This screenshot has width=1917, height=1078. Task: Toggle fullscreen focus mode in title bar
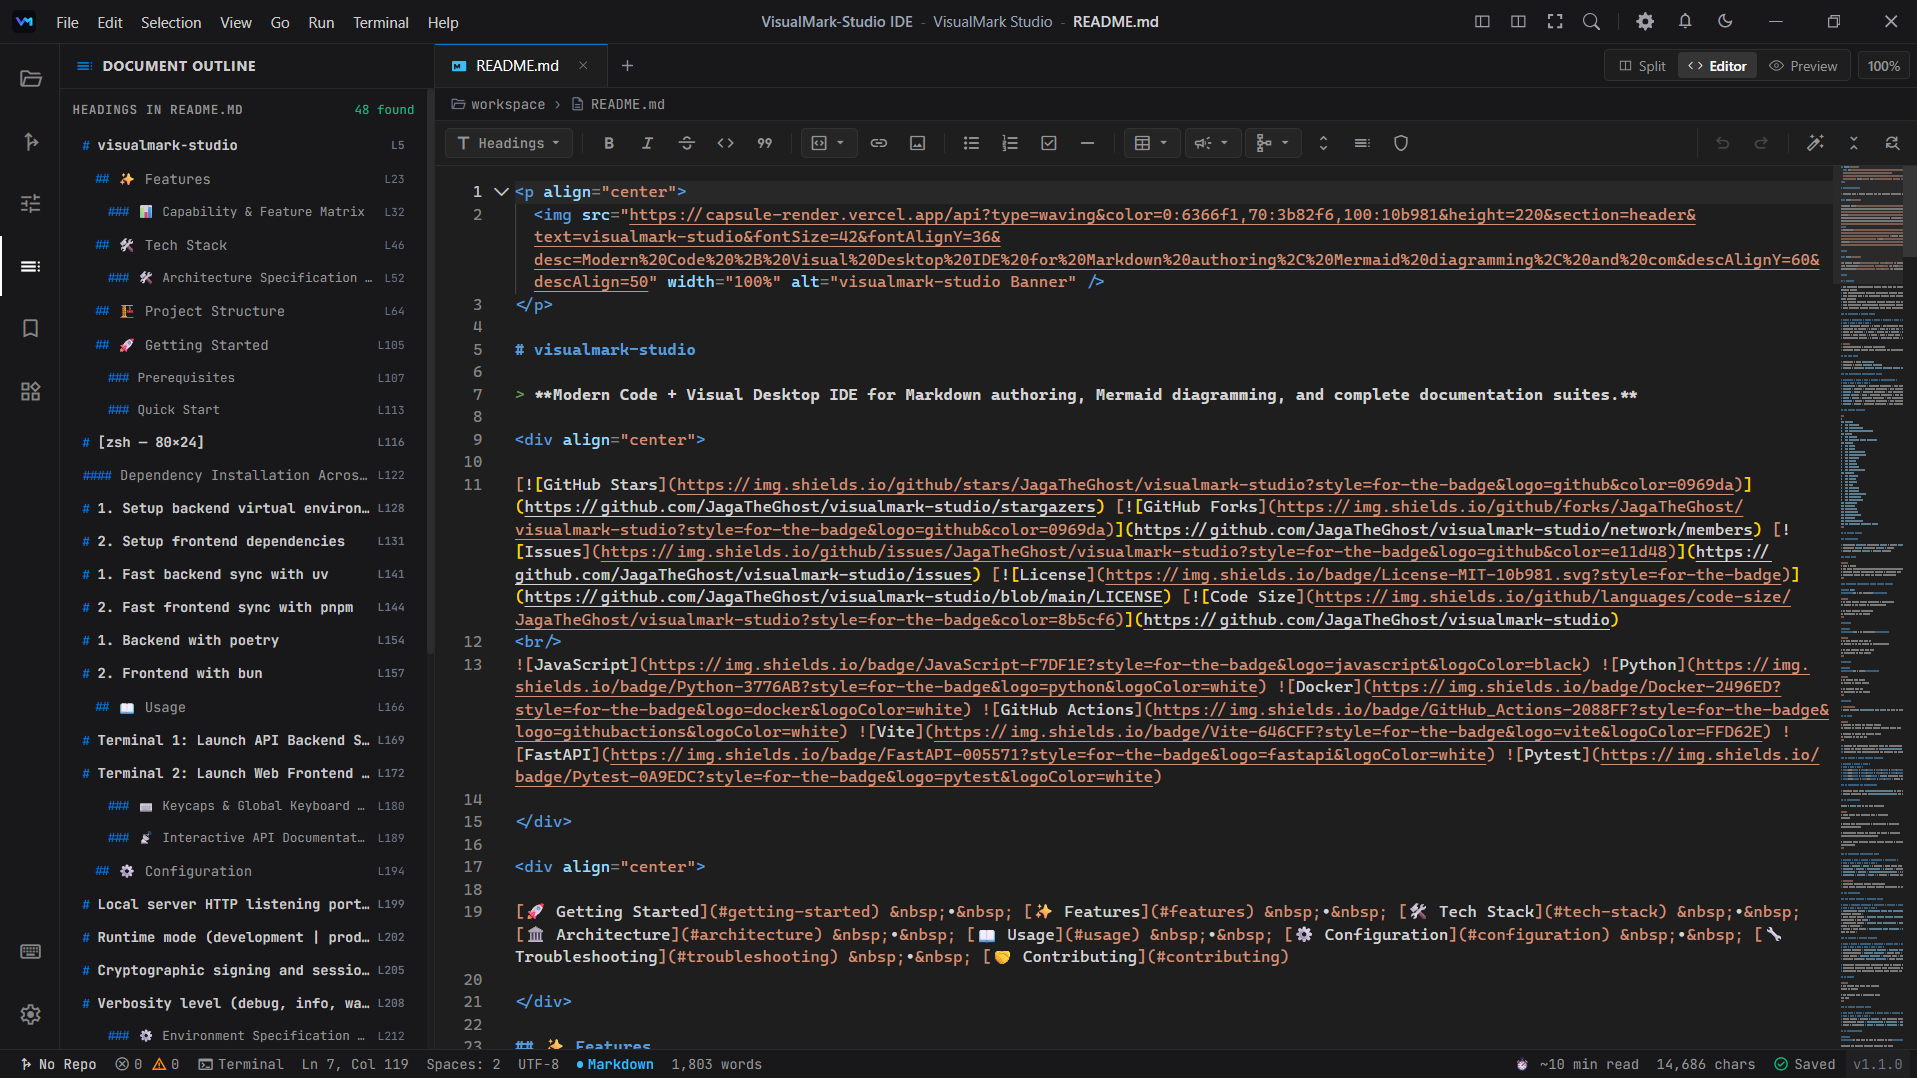(1555, 21)
